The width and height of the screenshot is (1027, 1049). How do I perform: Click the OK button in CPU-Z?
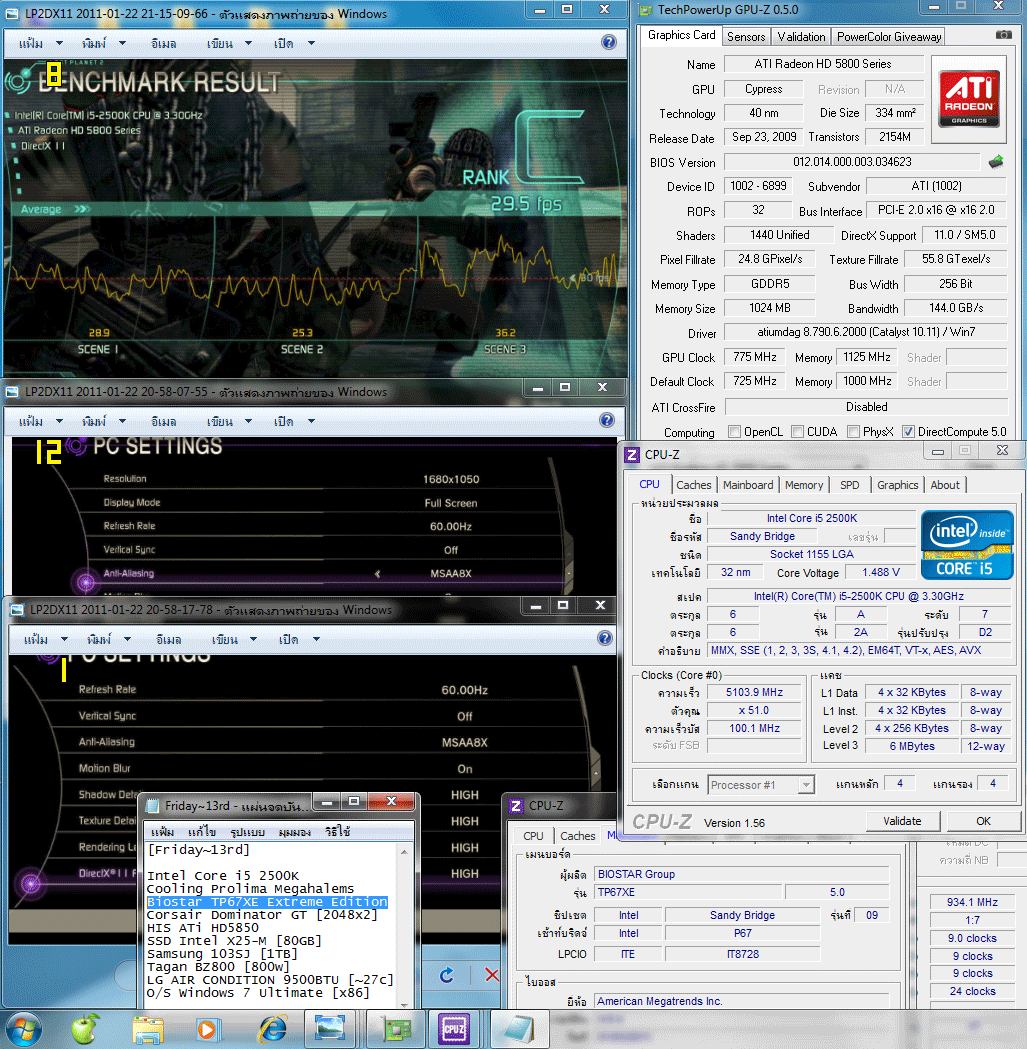click(x=983, y=821)
